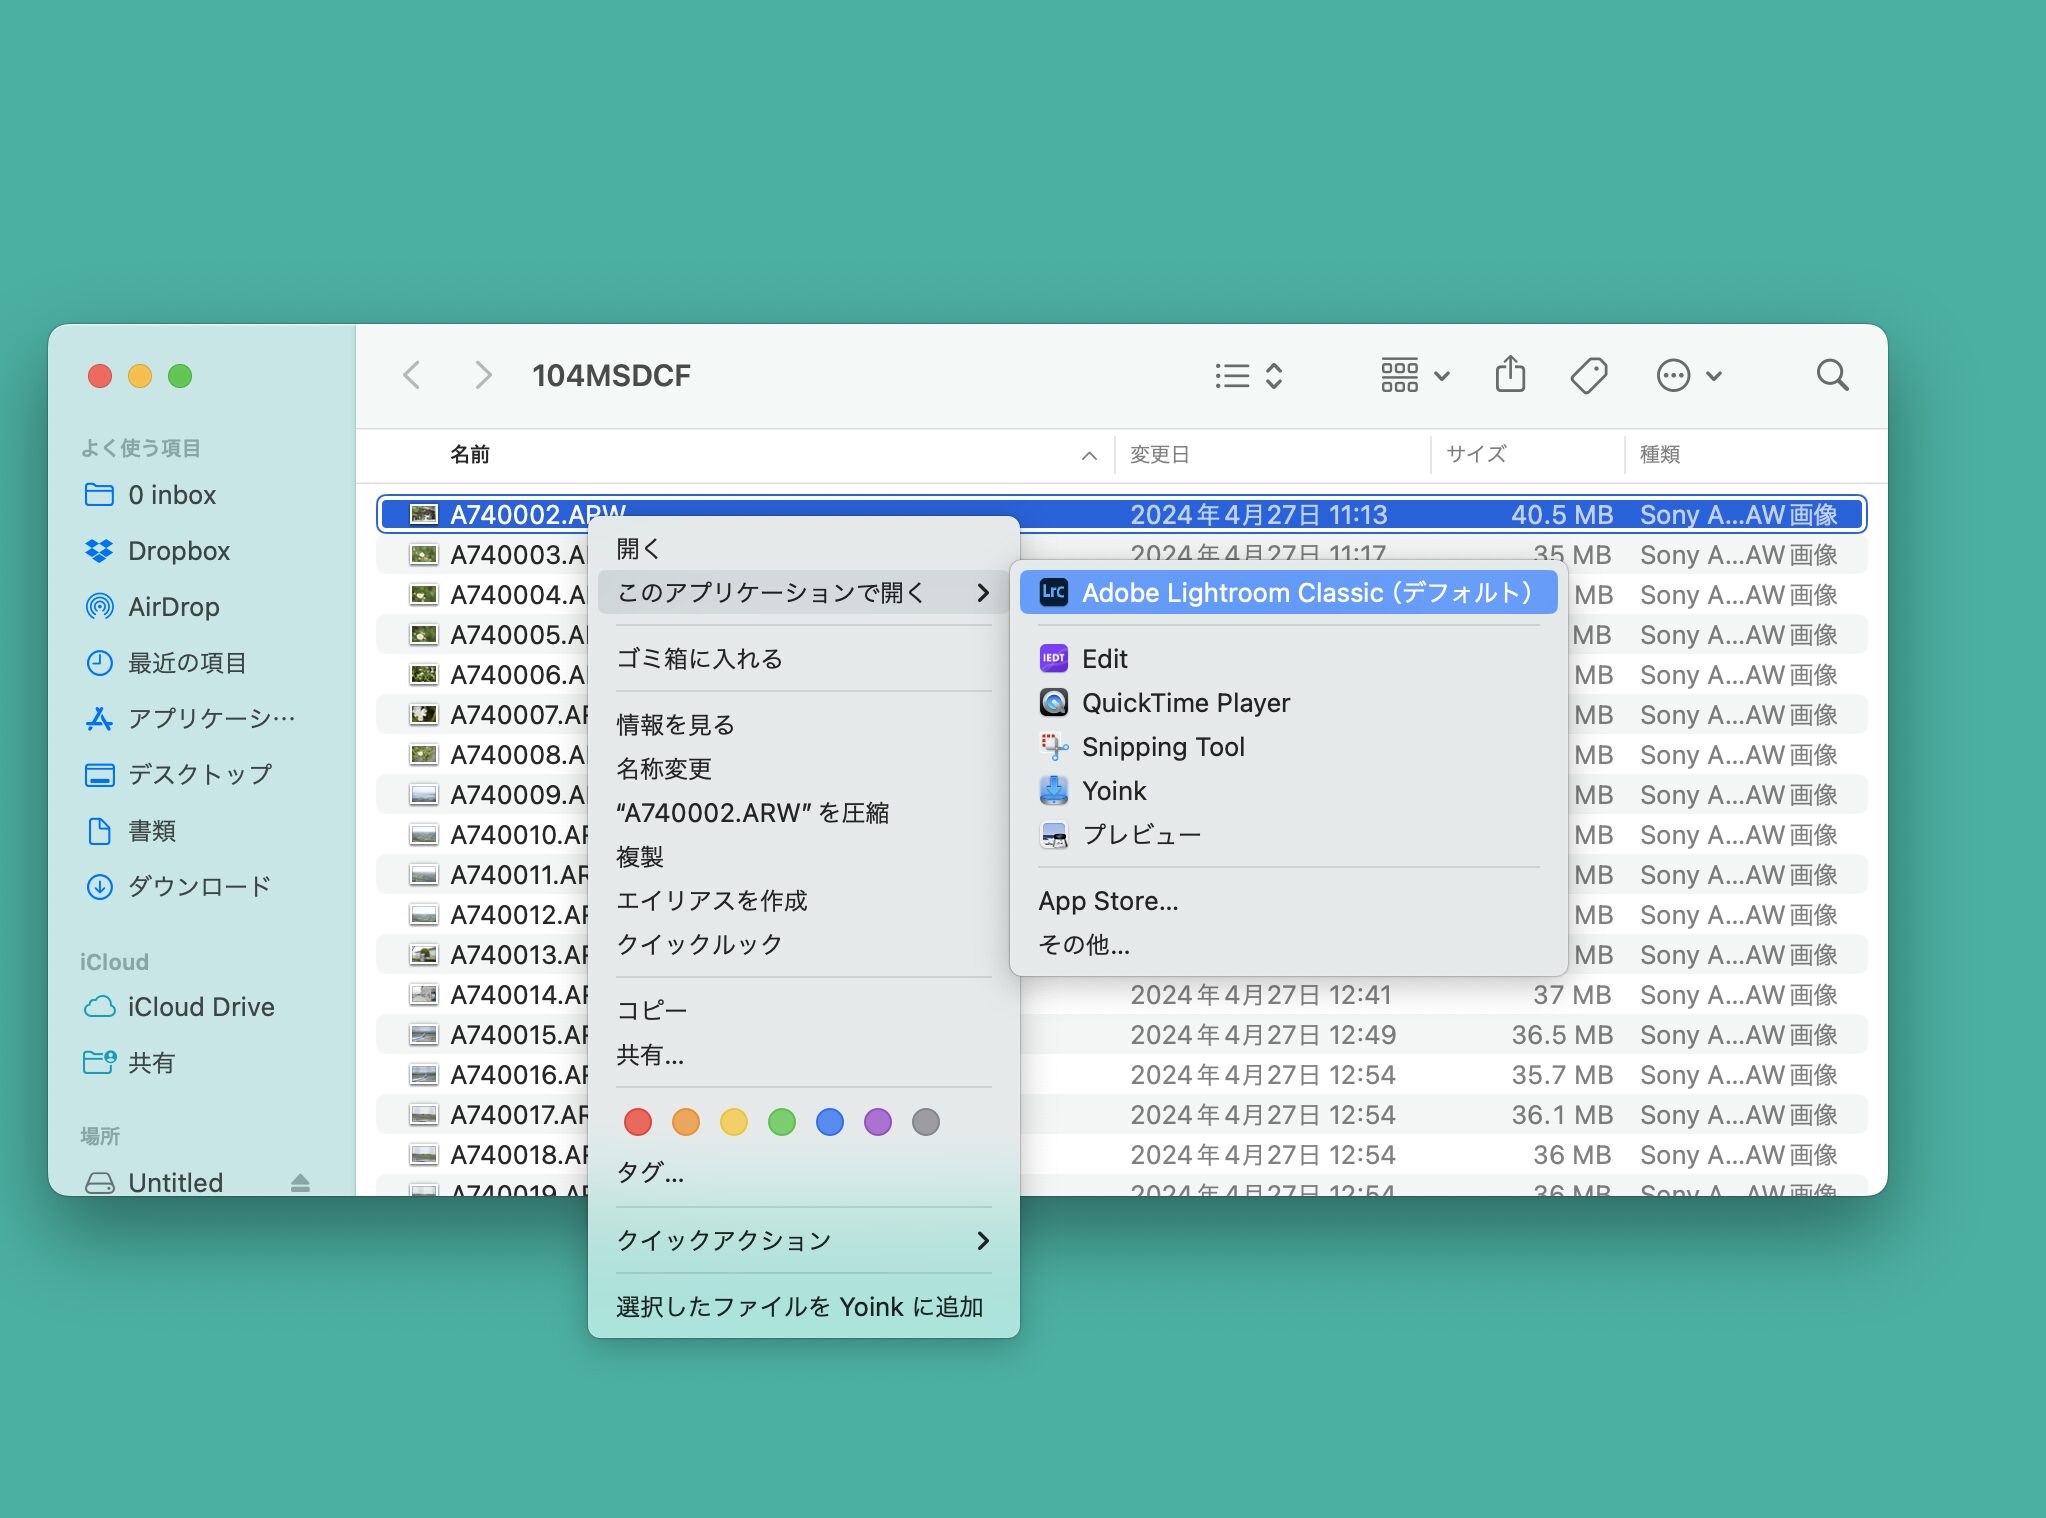Open the list view switcher
Image resolution: width=2046 pixels, height=1518 pixels.
(1249, 375)
